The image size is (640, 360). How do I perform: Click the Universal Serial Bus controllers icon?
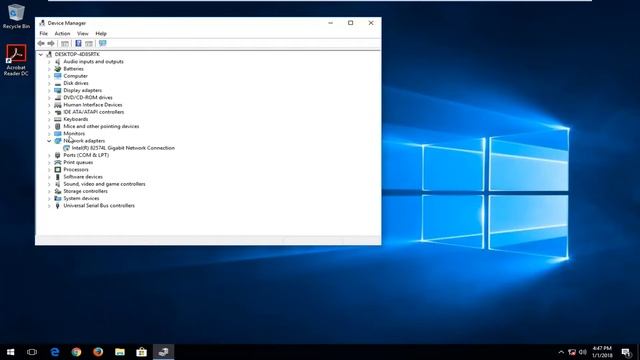58,206
